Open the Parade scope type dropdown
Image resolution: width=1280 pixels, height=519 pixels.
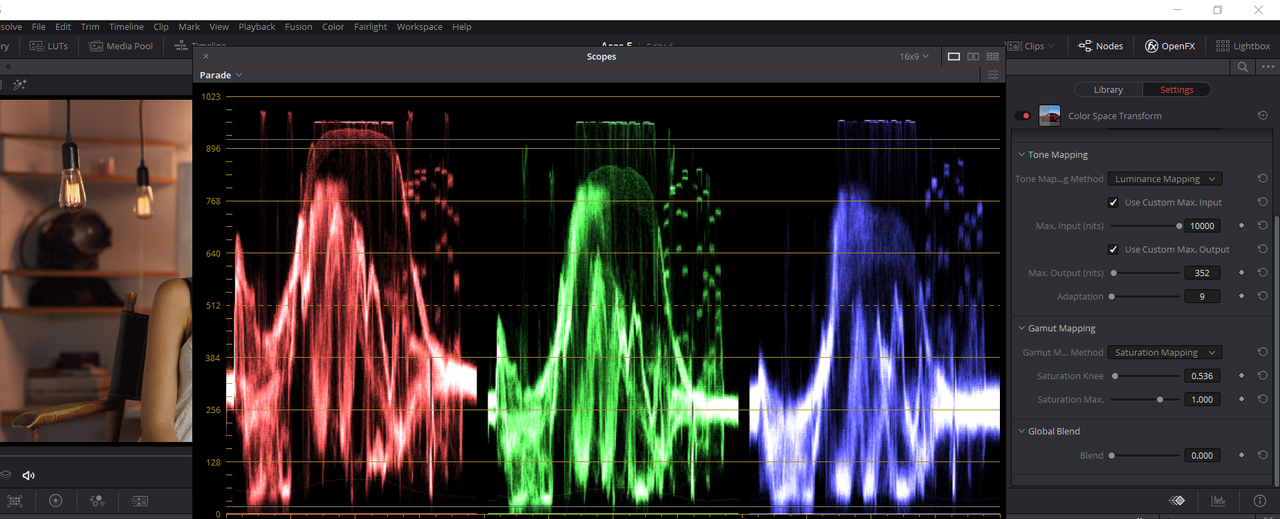[x=221, y=75]
